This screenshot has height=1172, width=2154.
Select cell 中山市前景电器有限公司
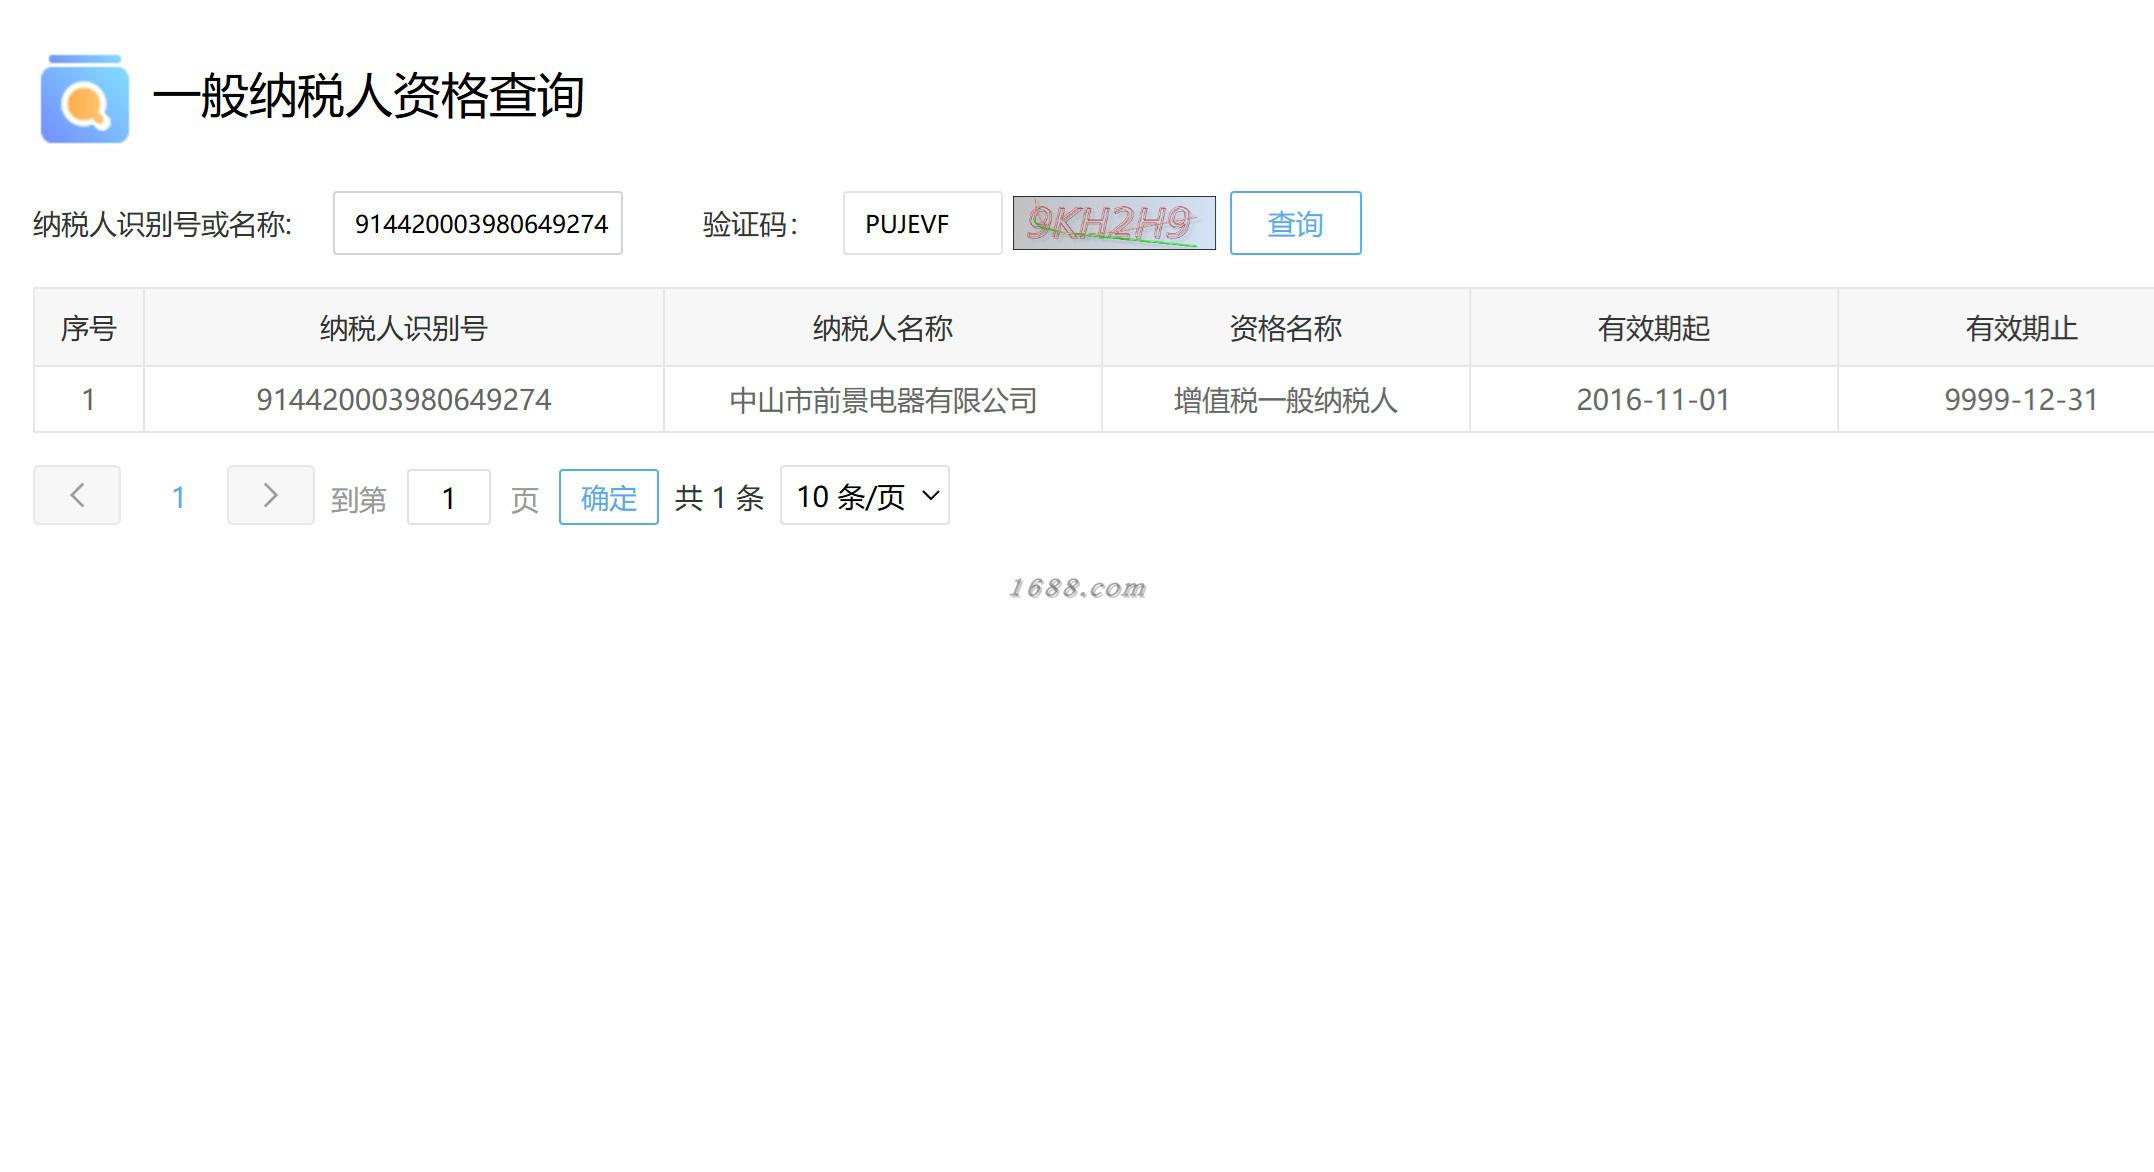[x=883, y=400]
